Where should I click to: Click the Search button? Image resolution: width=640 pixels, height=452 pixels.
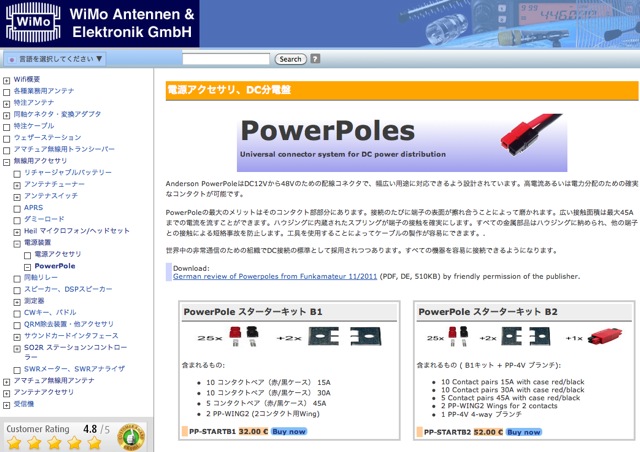coord(290,59)
